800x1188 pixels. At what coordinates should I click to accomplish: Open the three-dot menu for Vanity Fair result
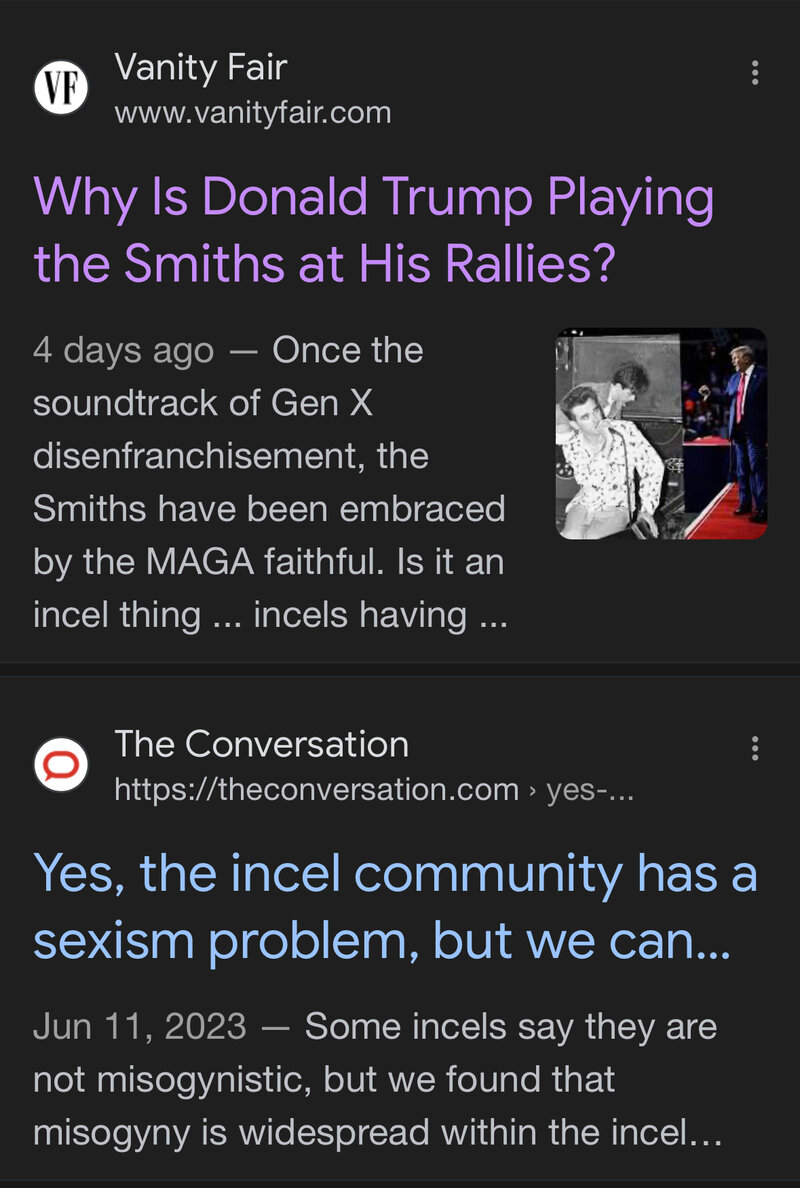(755, 73)
